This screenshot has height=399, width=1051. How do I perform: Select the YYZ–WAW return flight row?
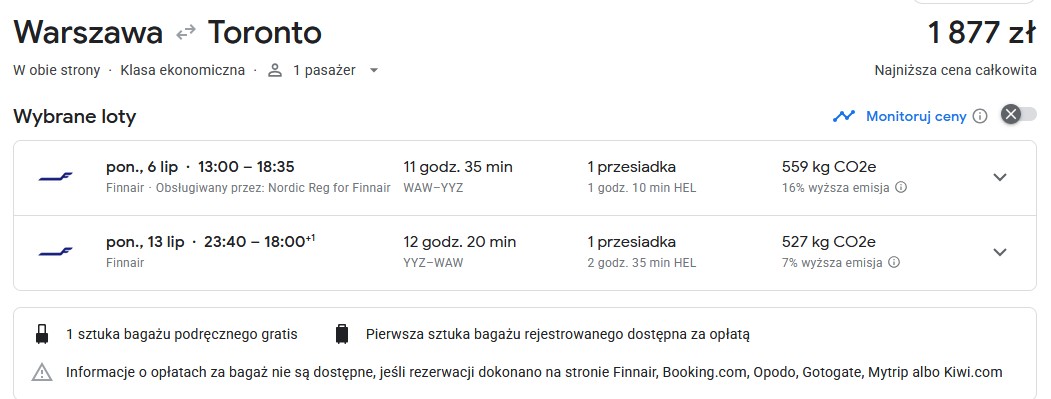click(x=525, y=253)
